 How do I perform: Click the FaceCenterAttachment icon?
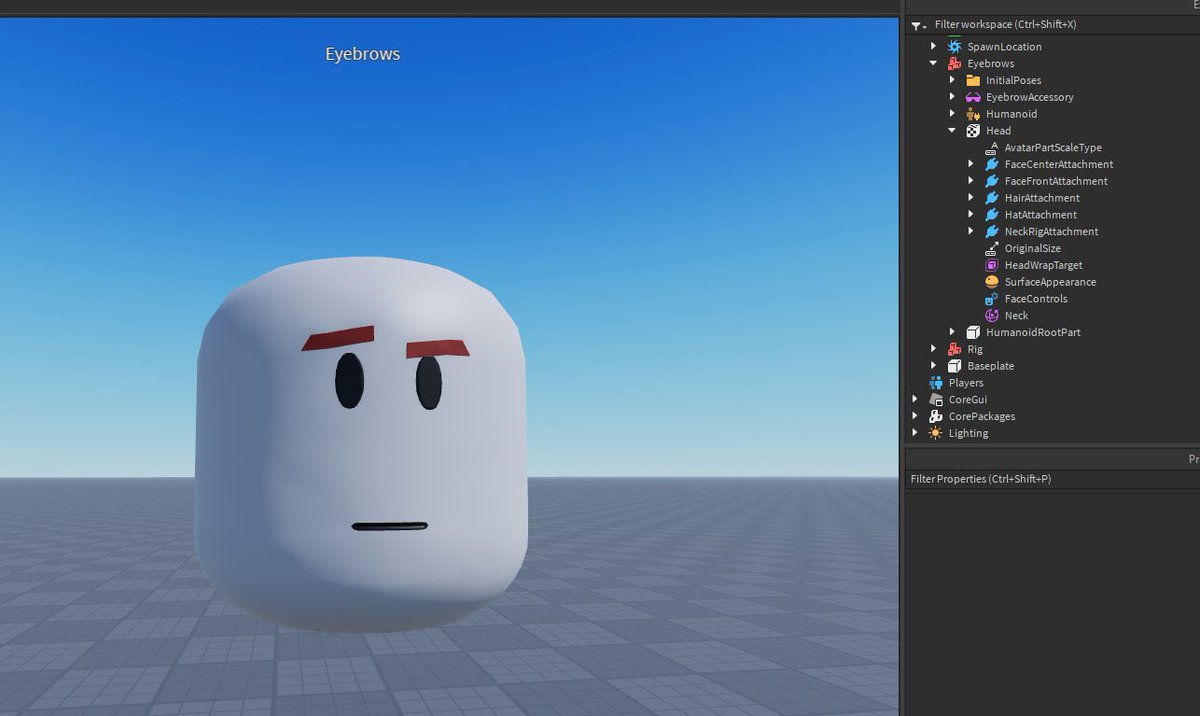point(992,165)
